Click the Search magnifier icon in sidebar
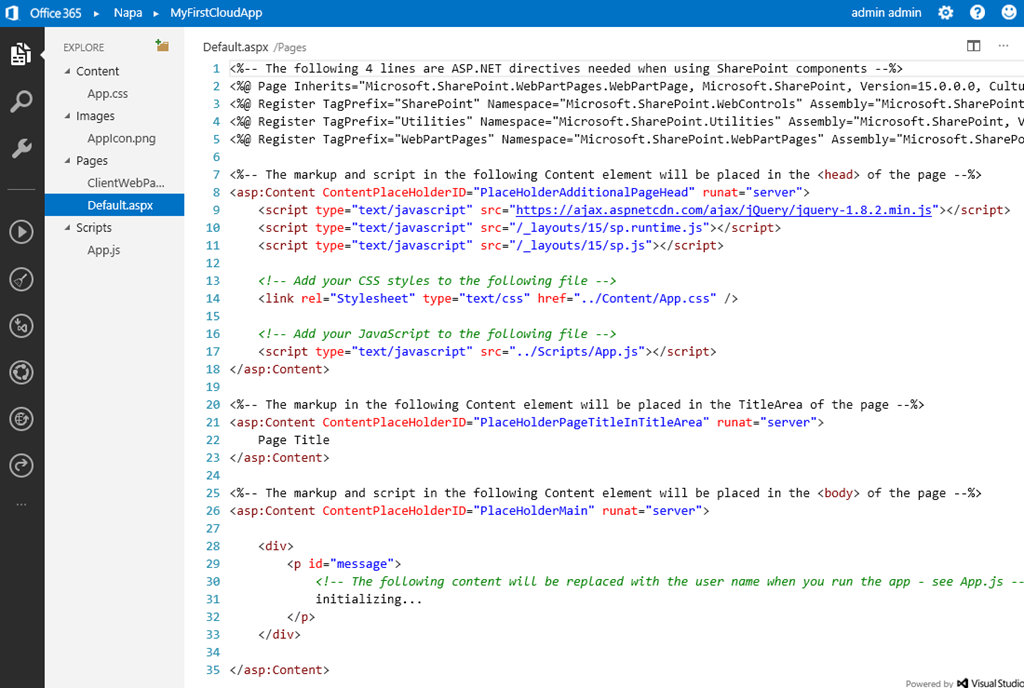The image size is (1024, 688). pyautogui.click(x=21, y=101)
